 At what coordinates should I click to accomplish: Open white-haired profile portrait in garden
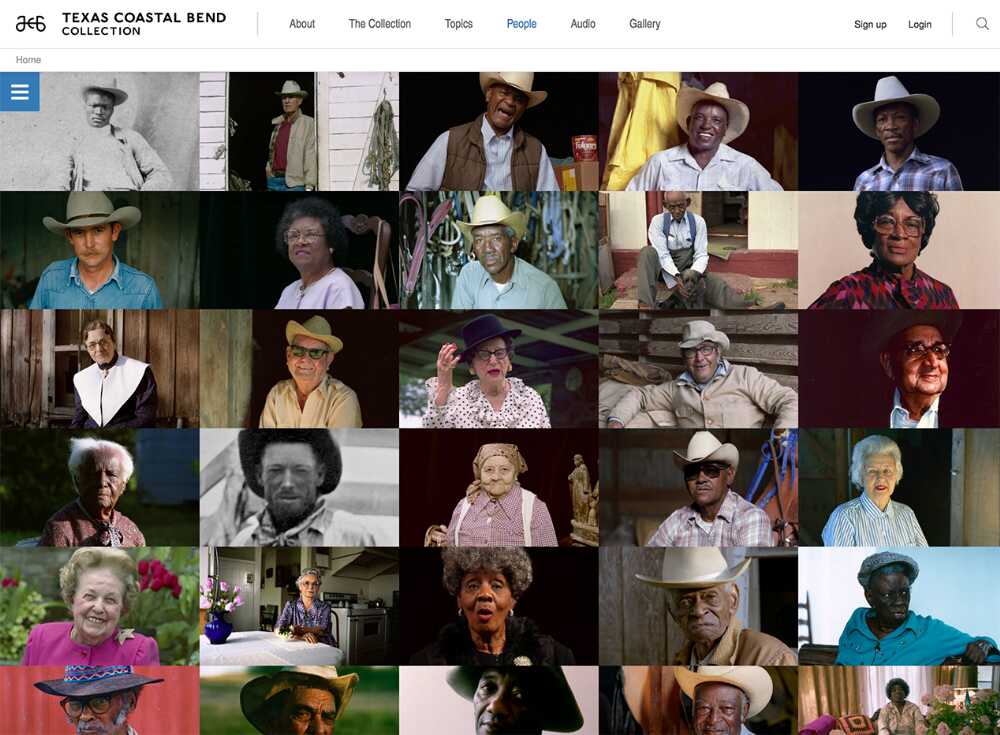[99, 487]
